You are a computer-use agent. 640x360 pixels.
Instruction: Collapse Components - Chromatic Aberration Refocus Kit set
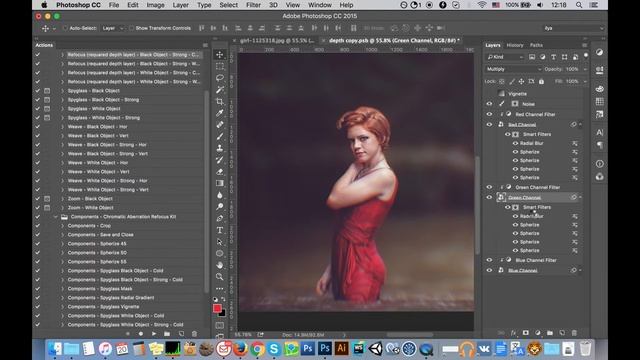pyautogui.click(x=56, y=217)
